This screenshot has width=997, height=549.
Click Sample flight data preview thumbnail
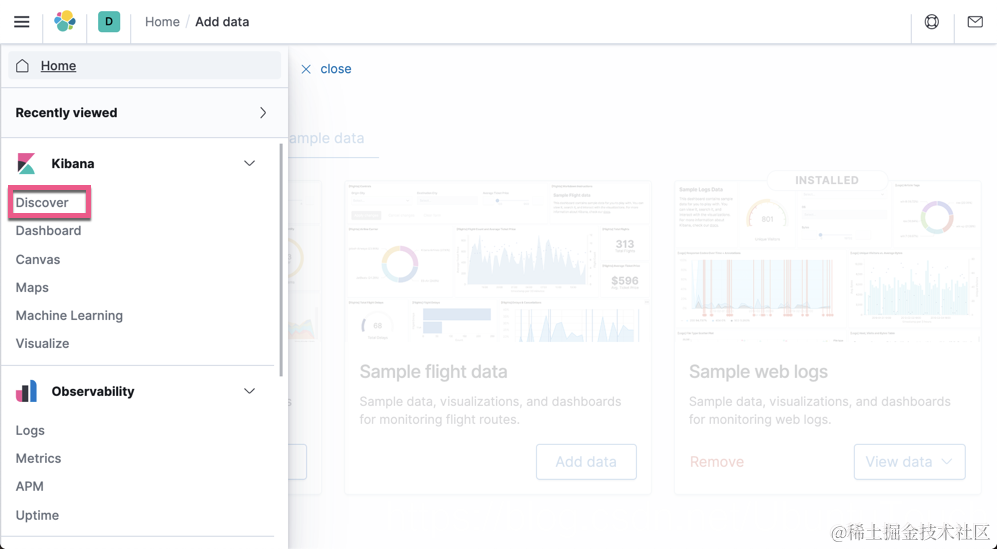point(497,261)
